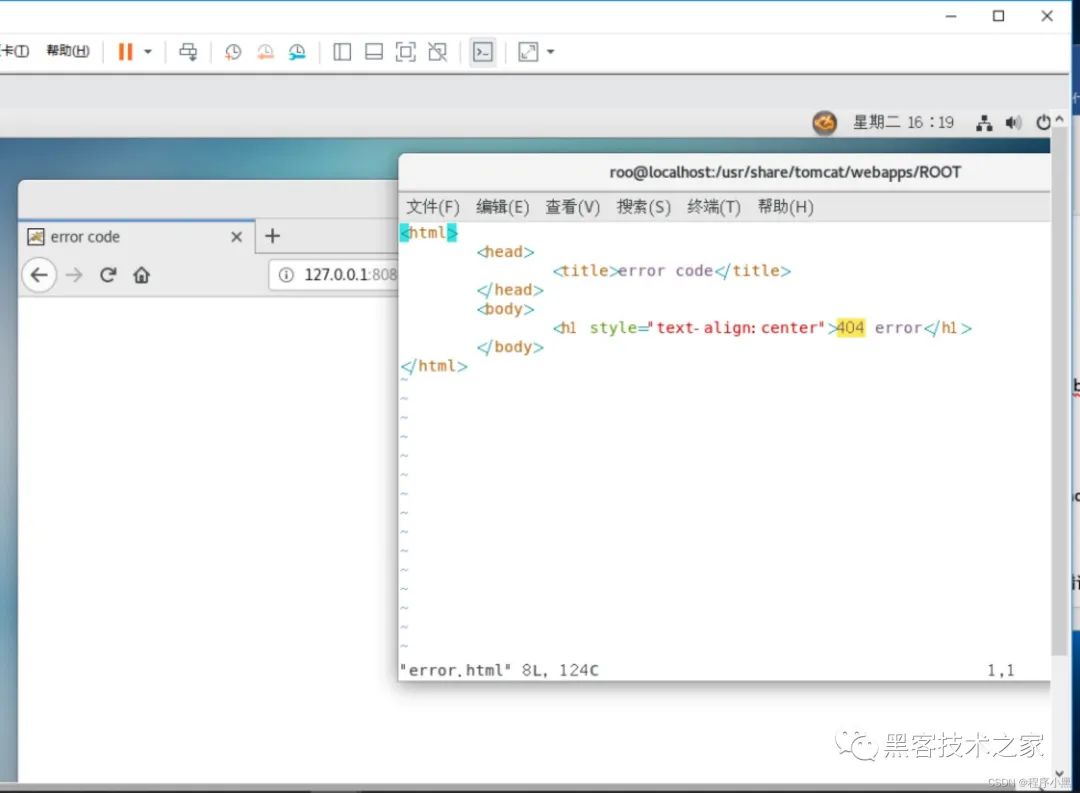This screenshot has width=1080, height=793.
Task: Open a new browser tab with plus
Action: click(273, 236)
